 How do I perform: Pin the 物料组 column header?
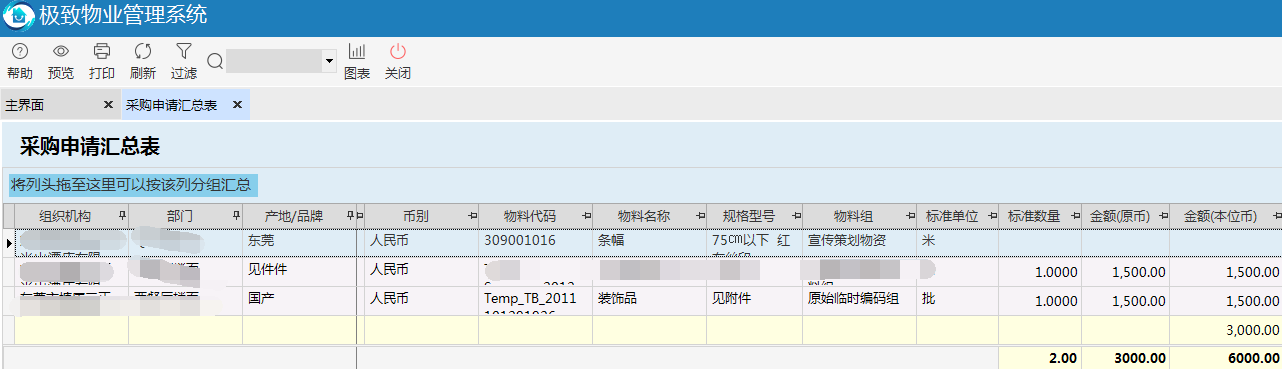point(910,216)
